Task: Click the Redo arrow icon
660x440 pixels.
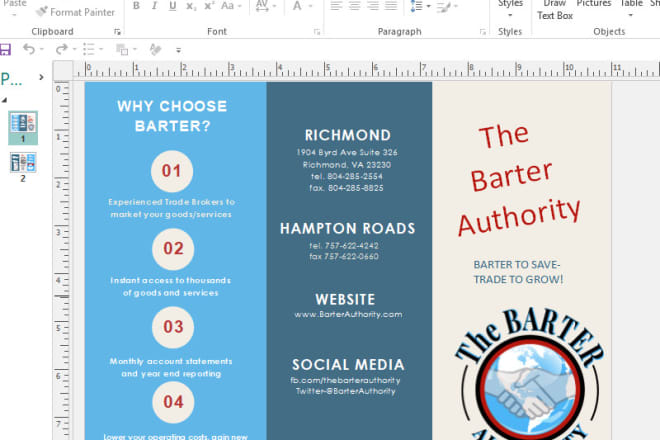Action: (x=61, y=49)
